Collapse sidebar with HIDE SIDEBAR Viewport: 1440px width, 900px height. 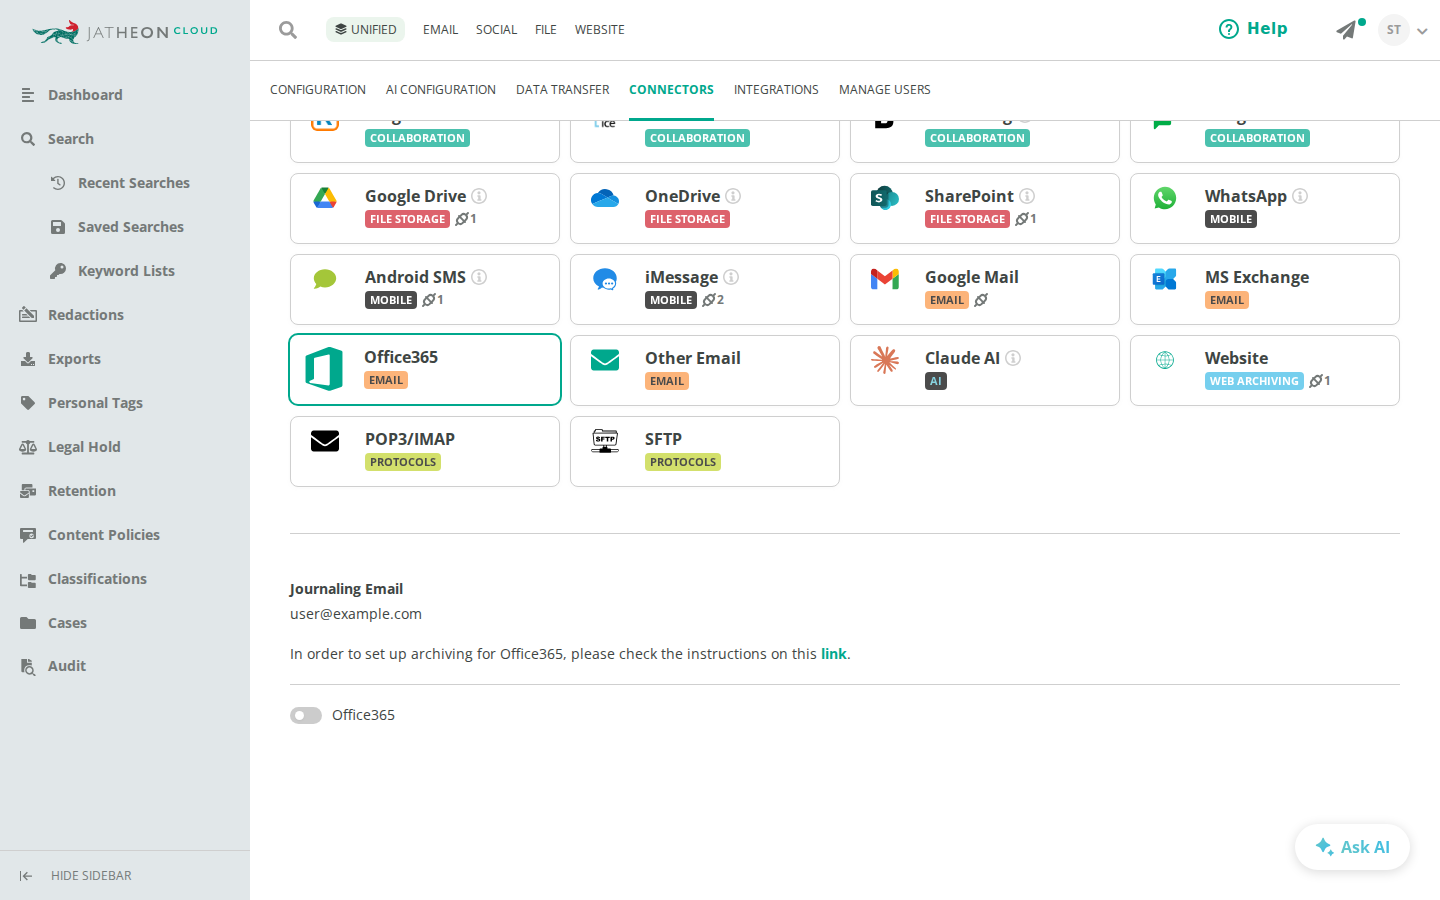point(76,876)
